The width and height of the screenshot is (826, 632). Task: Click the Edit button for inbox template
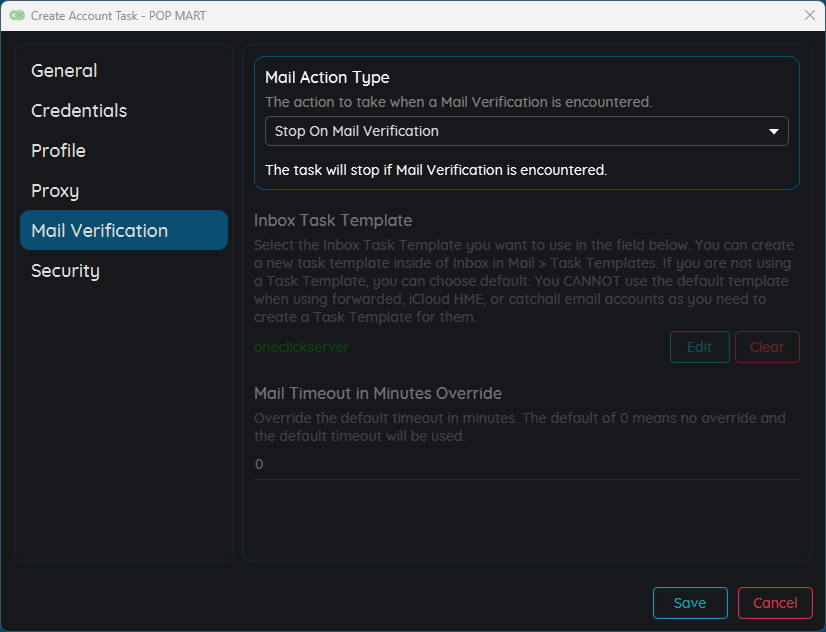pyautogui.click(x=699, y=347)
